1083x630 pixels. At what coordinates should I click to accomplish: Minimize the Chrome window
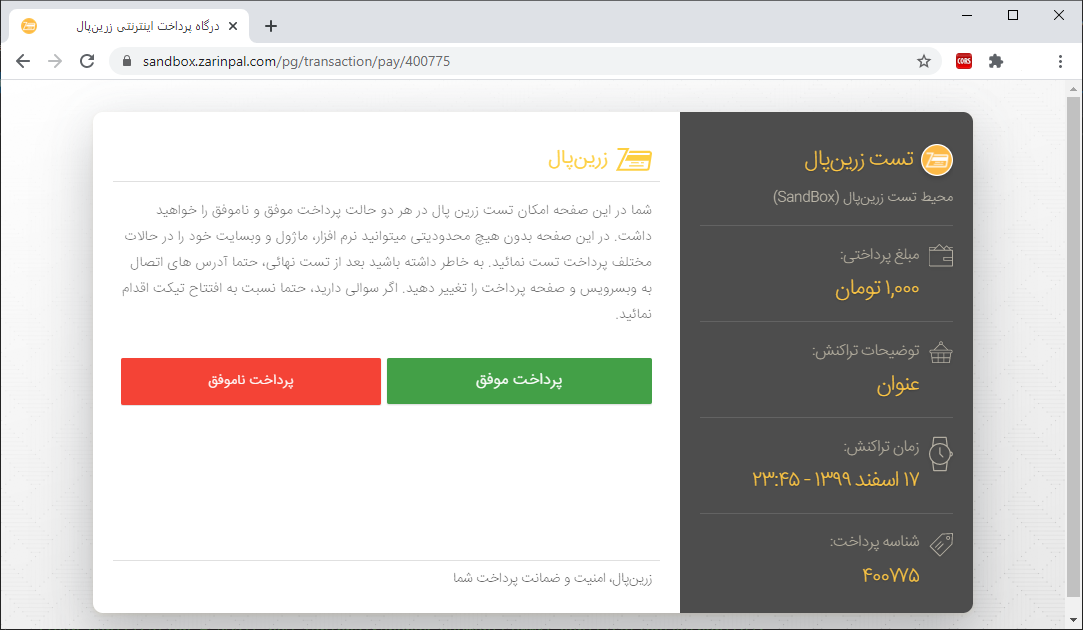(967, 15)
